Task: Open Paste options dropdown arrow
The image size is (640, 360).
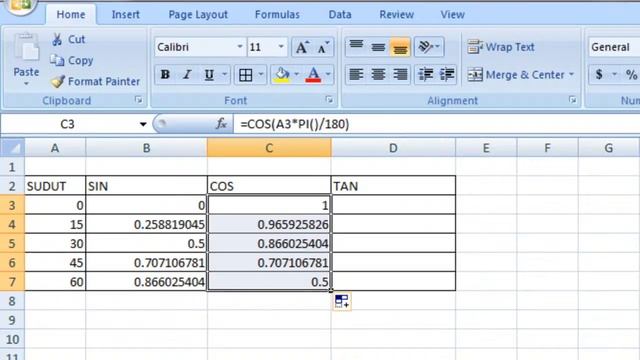Action: (26, 84)
